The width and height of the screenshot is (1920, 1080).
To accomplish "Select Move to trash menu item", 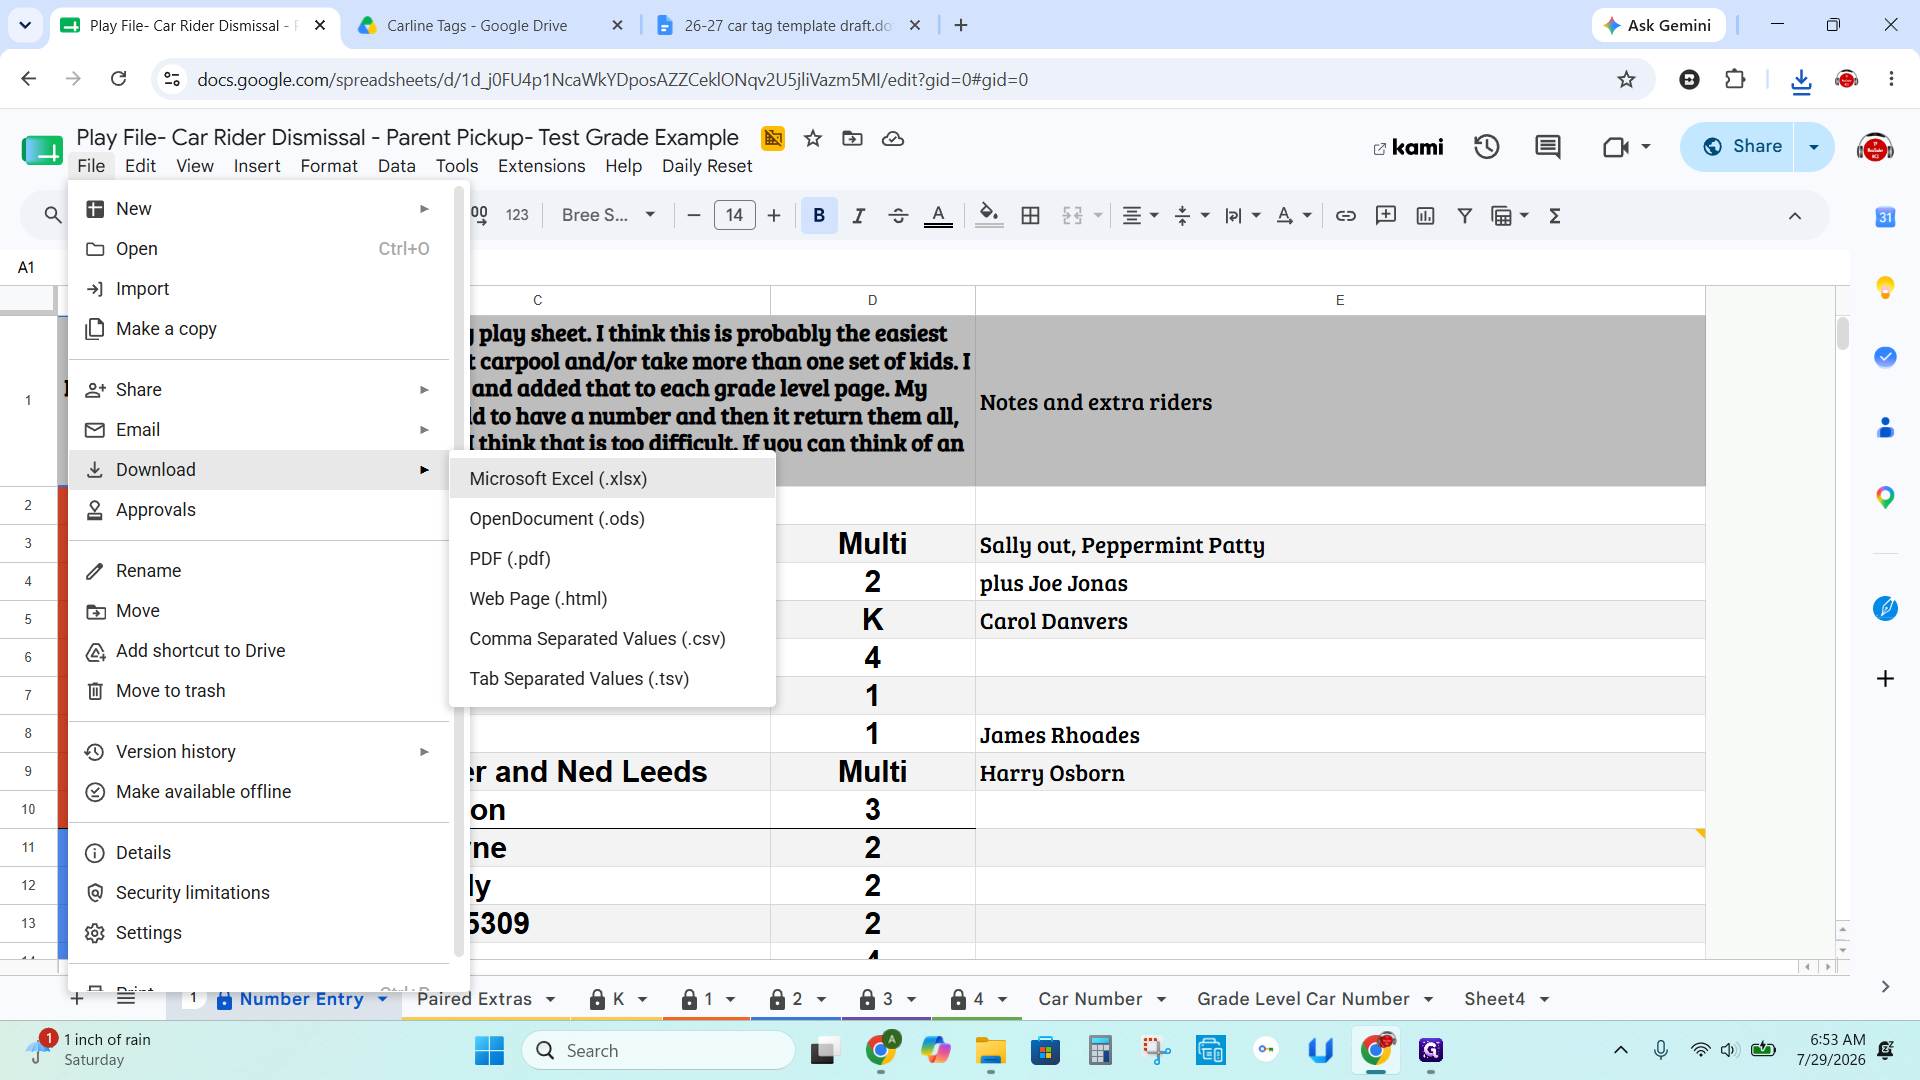I will (260, 690).
